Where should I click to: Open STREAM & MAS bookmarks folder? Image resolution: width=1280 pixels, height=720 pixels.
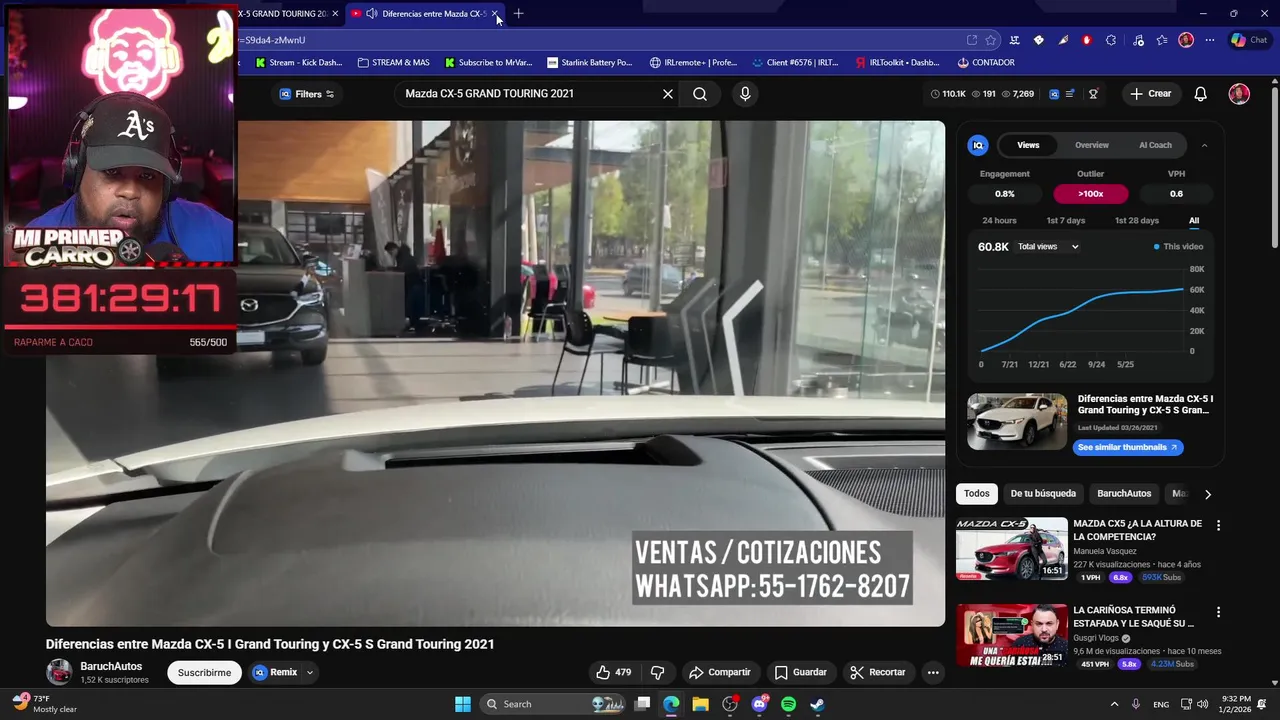point(393,62)
